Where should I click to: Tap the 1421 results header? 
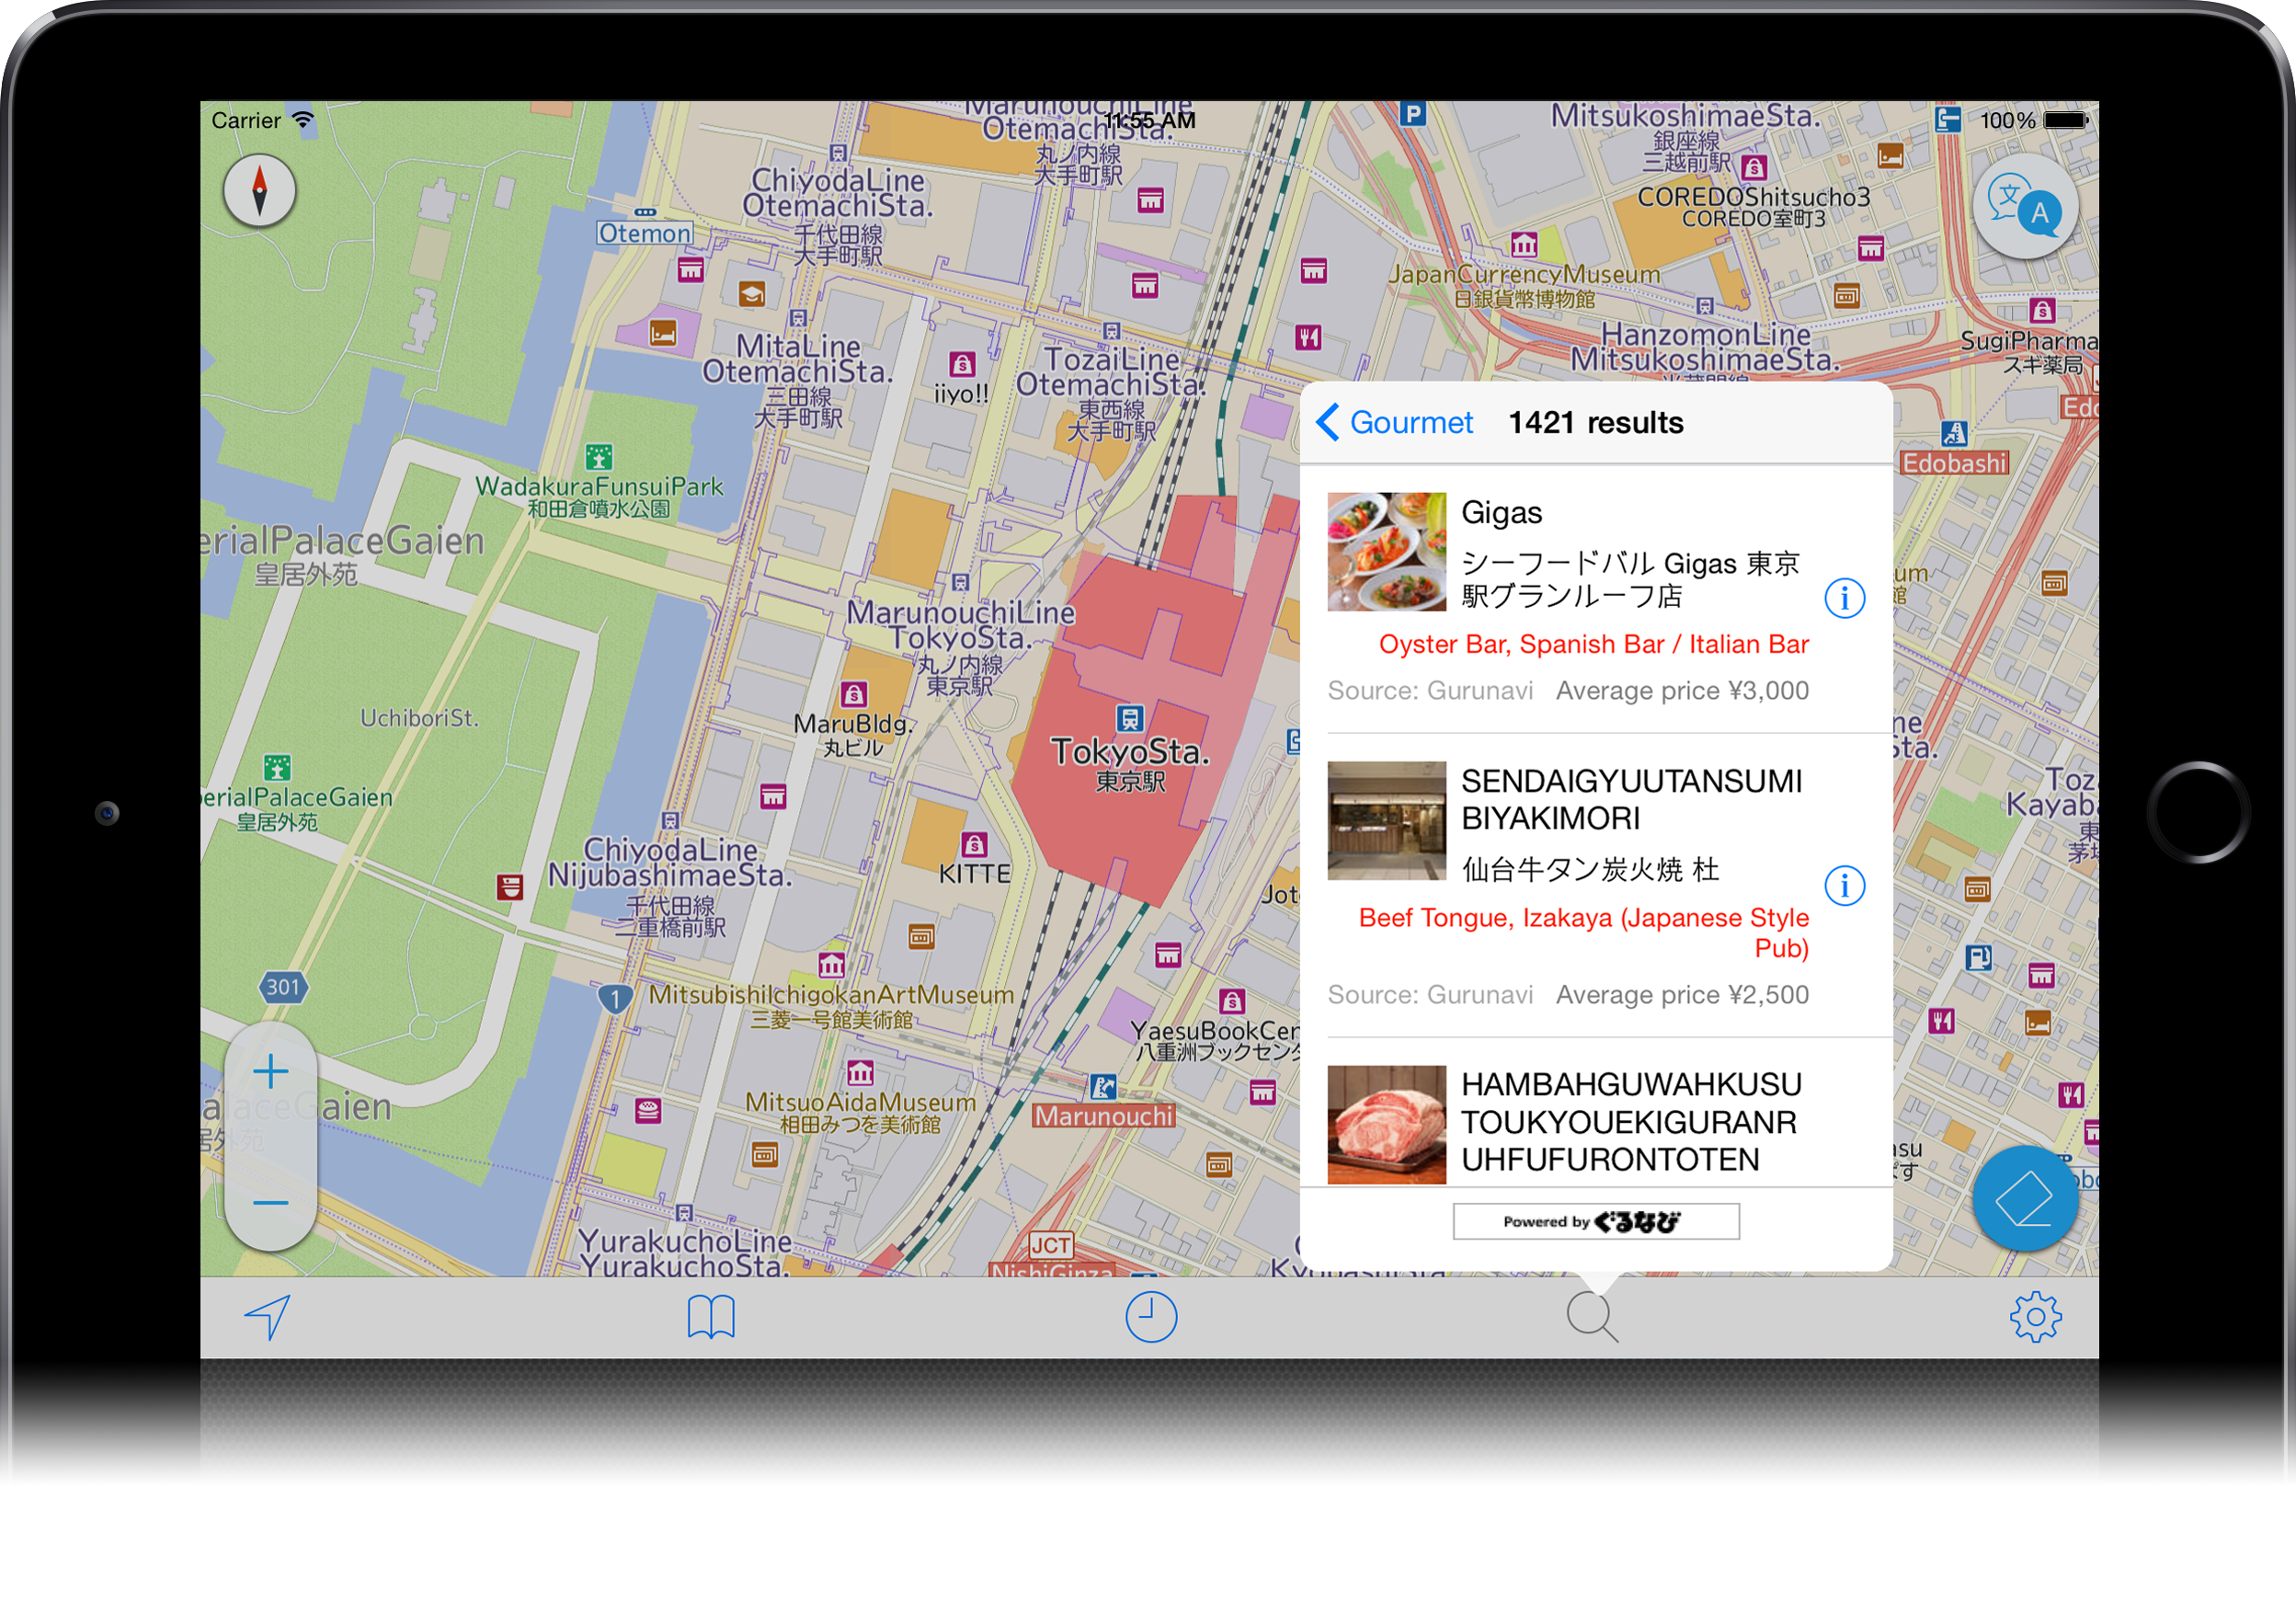1596,422
